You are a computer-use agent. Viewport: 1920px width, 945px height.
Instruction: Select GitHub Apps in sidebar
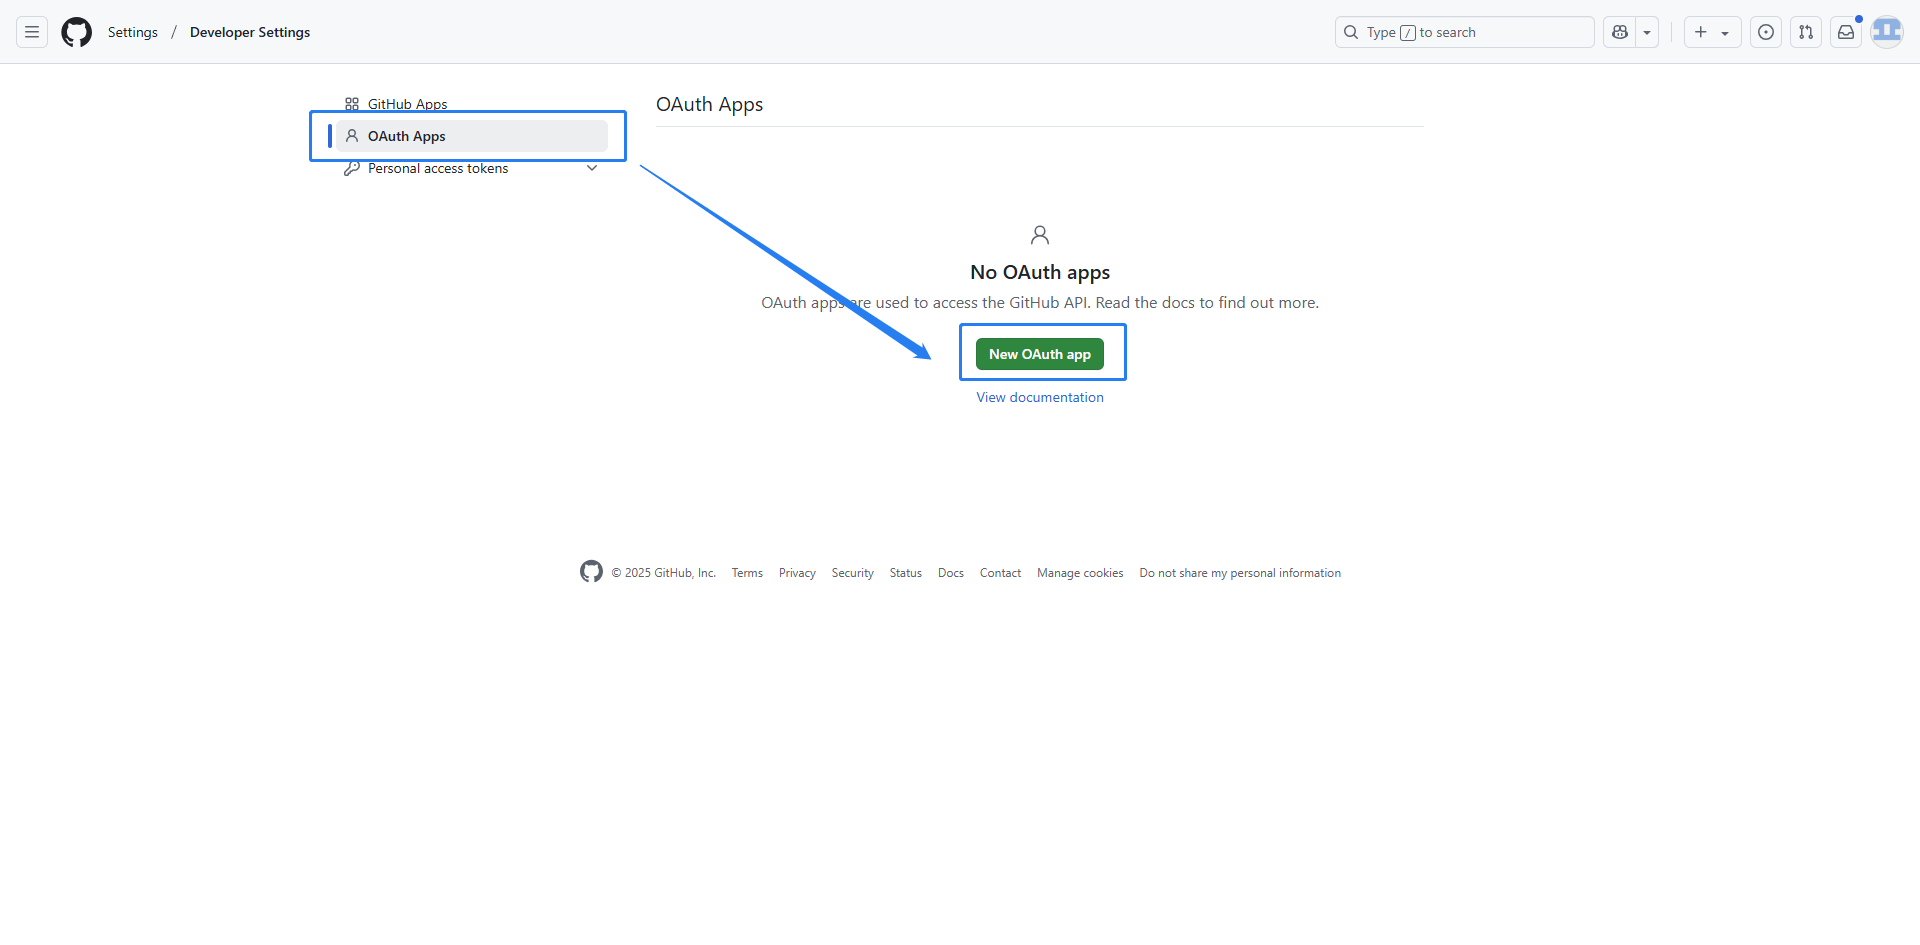tap(407, 104)
